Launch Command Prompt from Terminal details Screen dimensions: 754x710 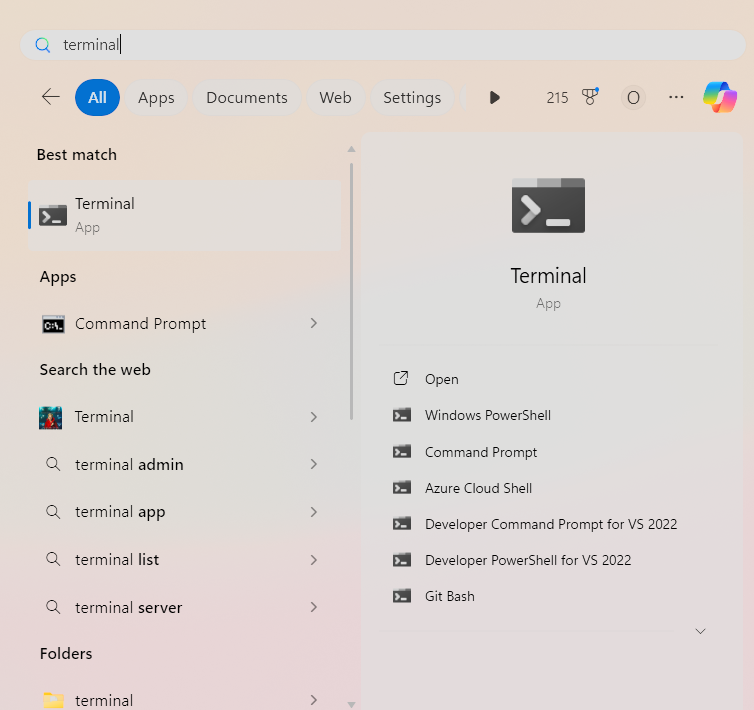coord(548,452)
